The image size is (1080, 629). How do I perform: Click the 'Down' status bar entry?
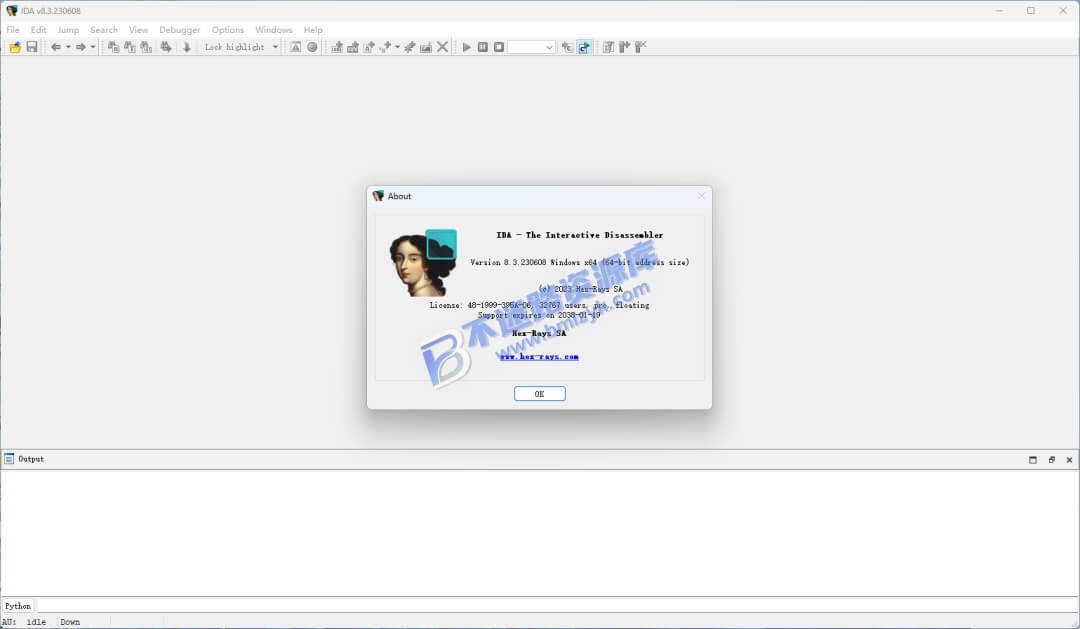(70, 621)
